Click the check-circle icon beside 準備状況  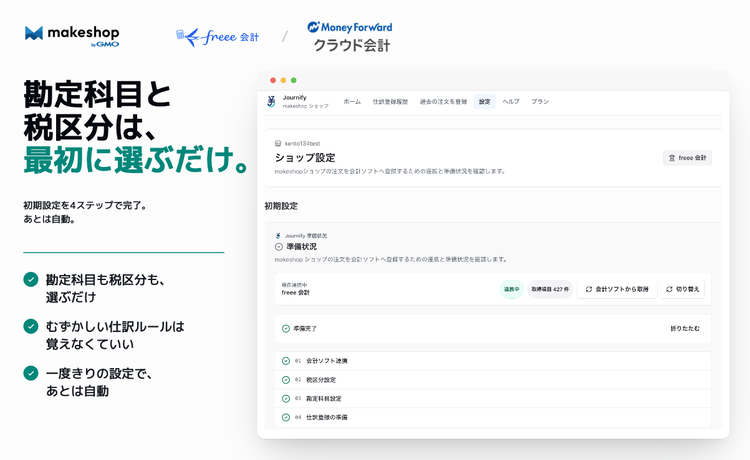279,247
